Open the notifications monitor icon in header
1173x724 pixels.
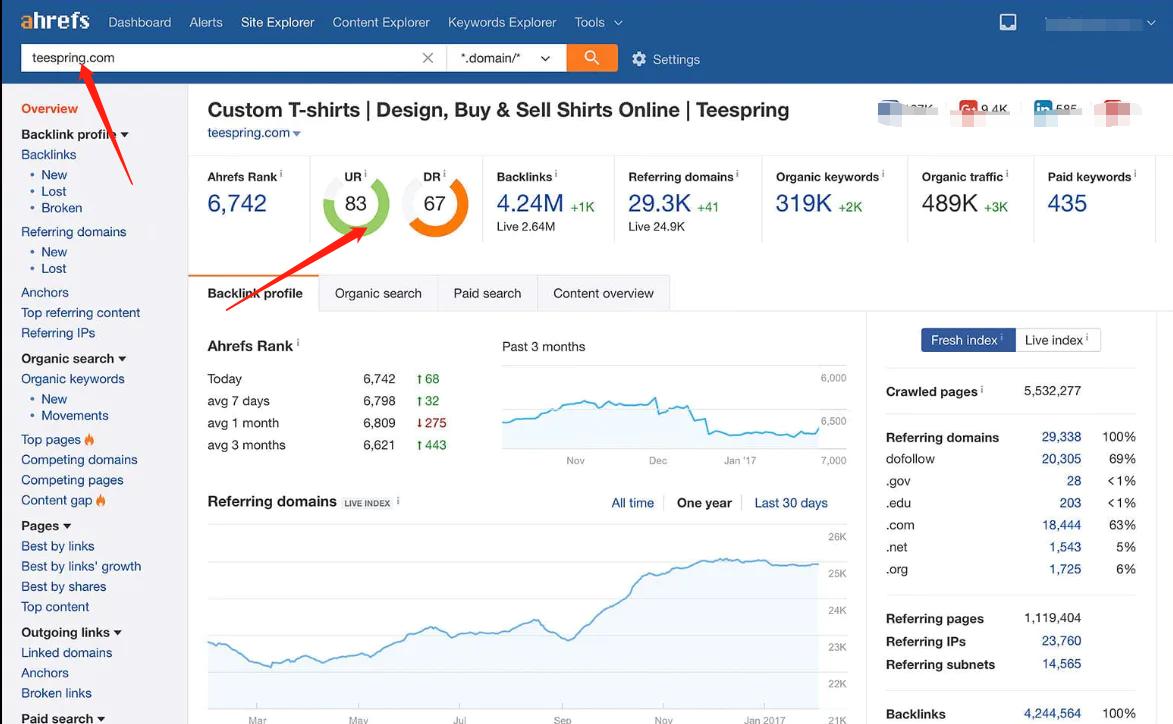[1008, 22]
